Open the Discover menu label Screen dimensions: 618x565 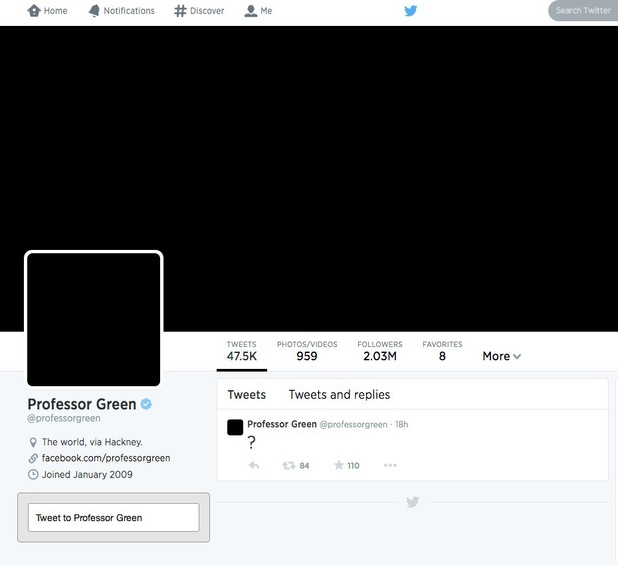point(207,11)
